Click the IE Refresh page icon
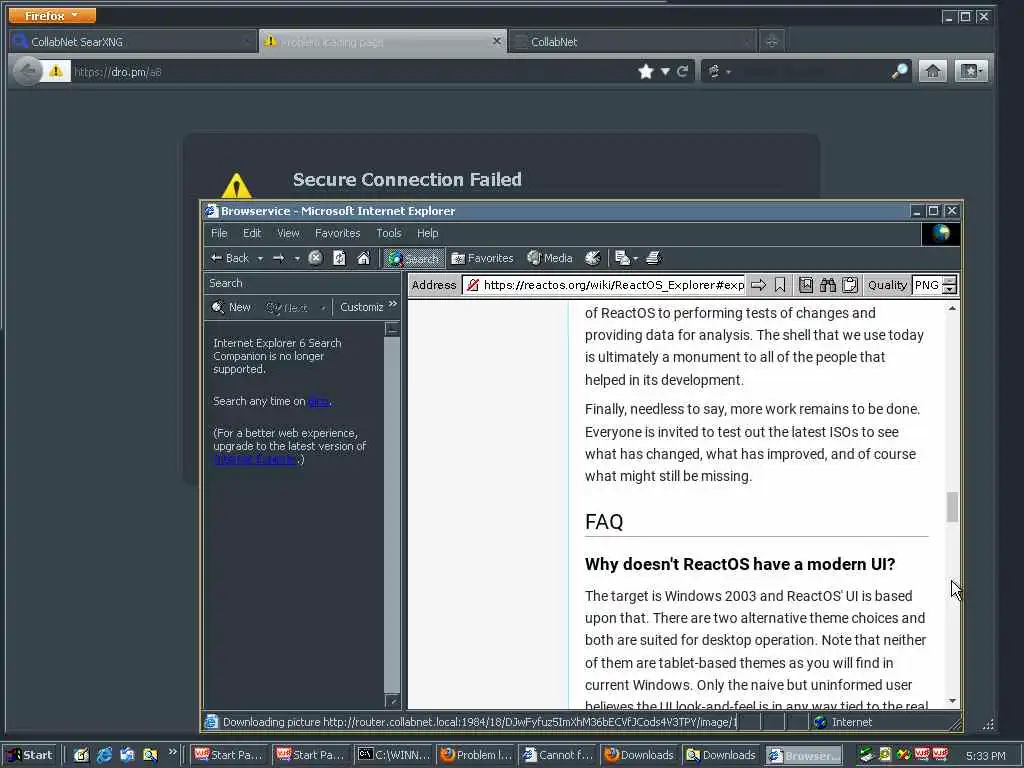The height and width of the screenshot is (768, 1024). [x=340, y=258]
